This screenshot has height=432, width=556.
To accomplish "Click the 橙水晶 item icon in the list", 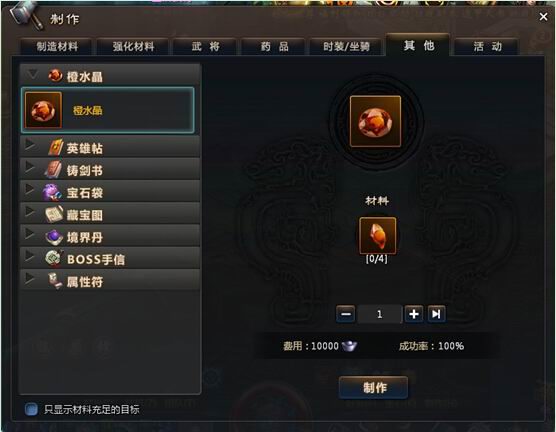I will point(43,110).
